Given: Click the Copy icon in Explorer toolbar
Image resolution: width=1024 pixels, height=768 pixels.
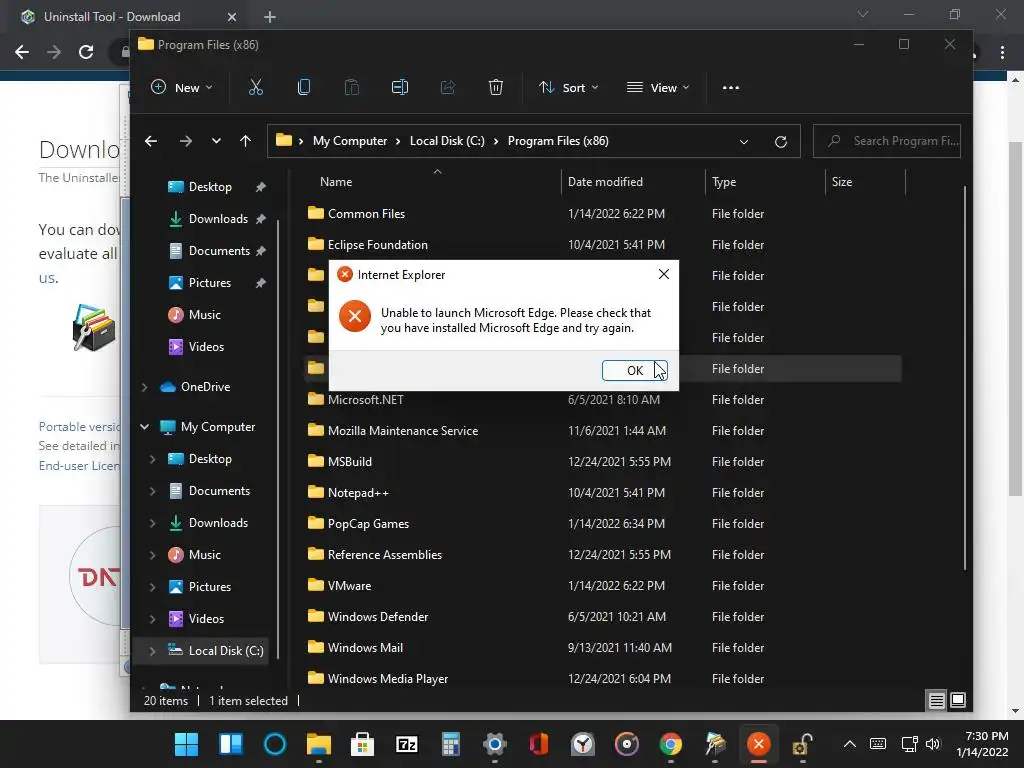Looking at the screenshot, I should point(304,88).
